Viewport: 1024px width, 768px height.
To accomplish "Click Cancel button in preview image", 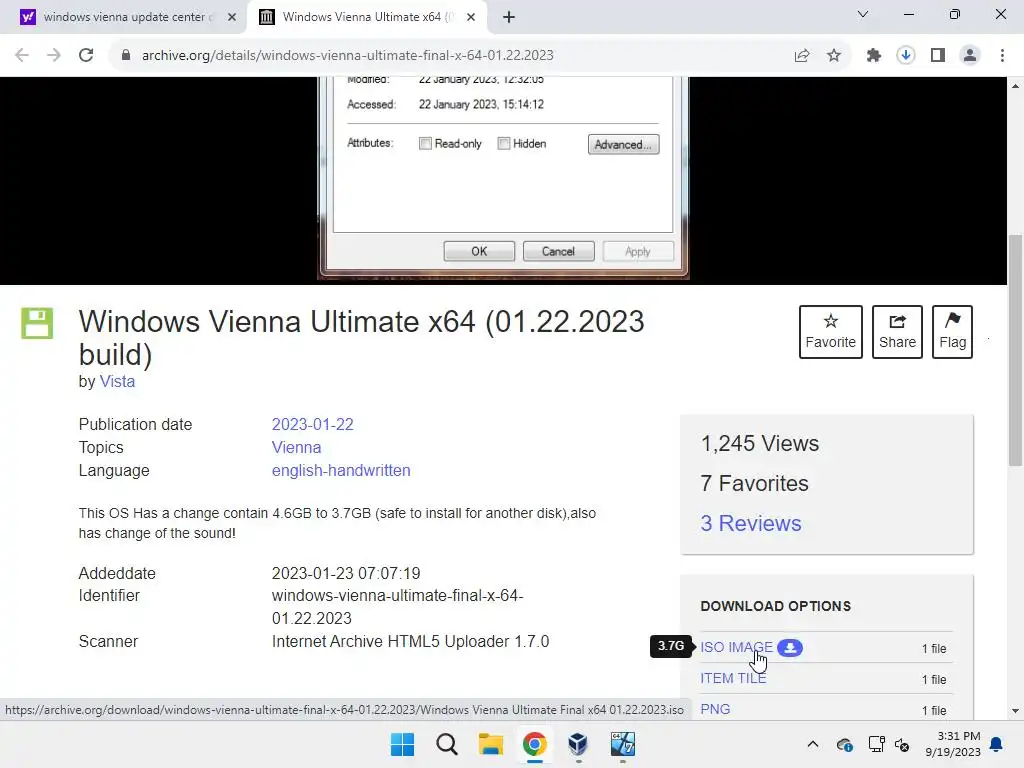I will pos(558,251).
